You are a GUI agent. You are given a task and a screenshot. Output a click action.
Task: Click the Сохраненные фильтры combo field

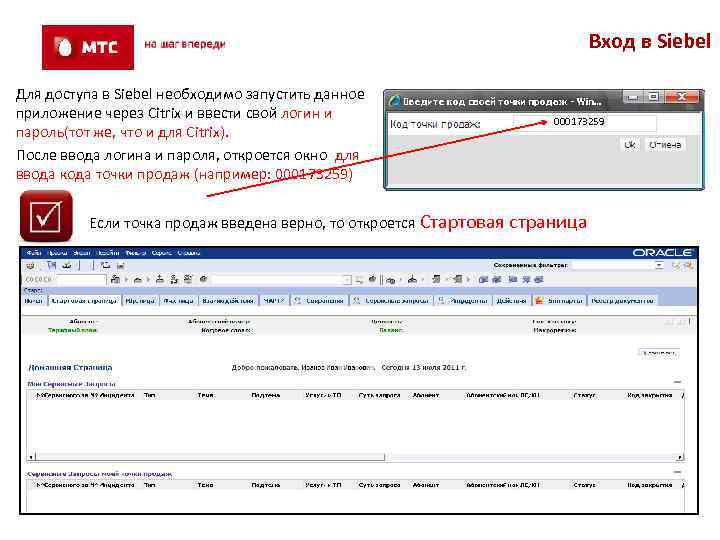tap(618, 265)
